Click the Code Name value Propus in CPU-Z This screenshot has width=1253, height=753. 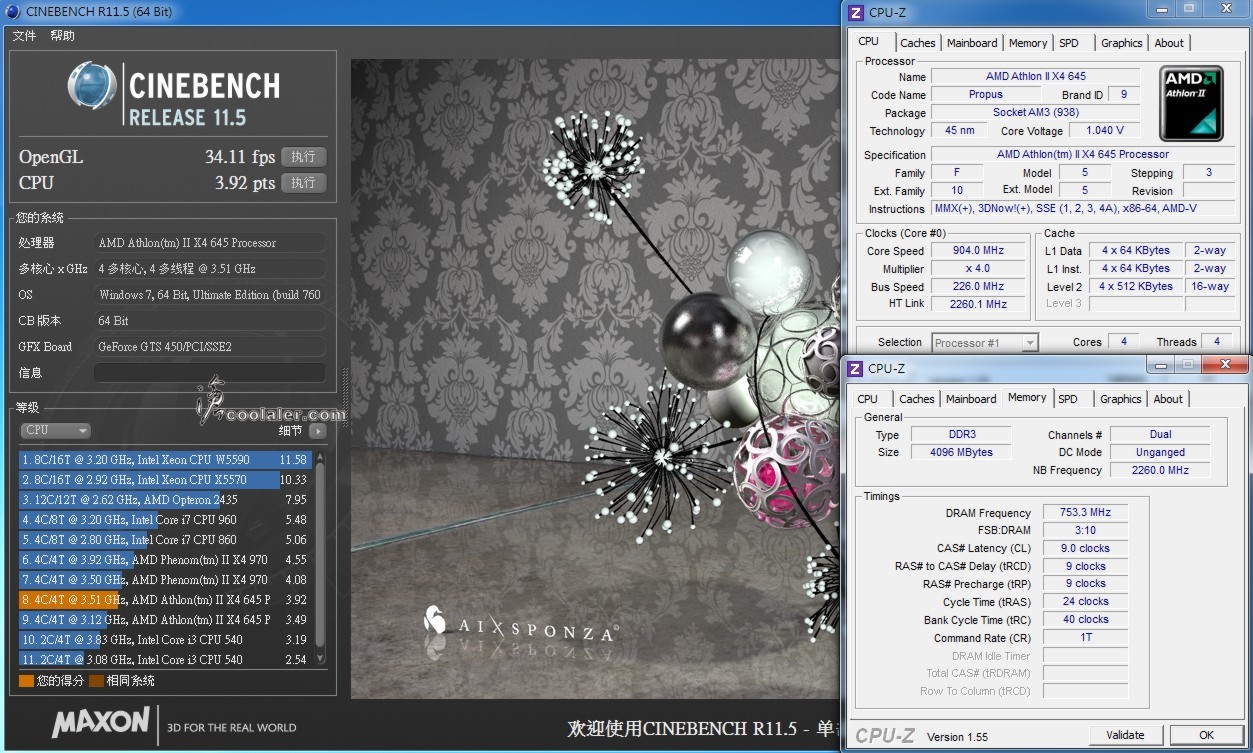click(x=985, y=94)
